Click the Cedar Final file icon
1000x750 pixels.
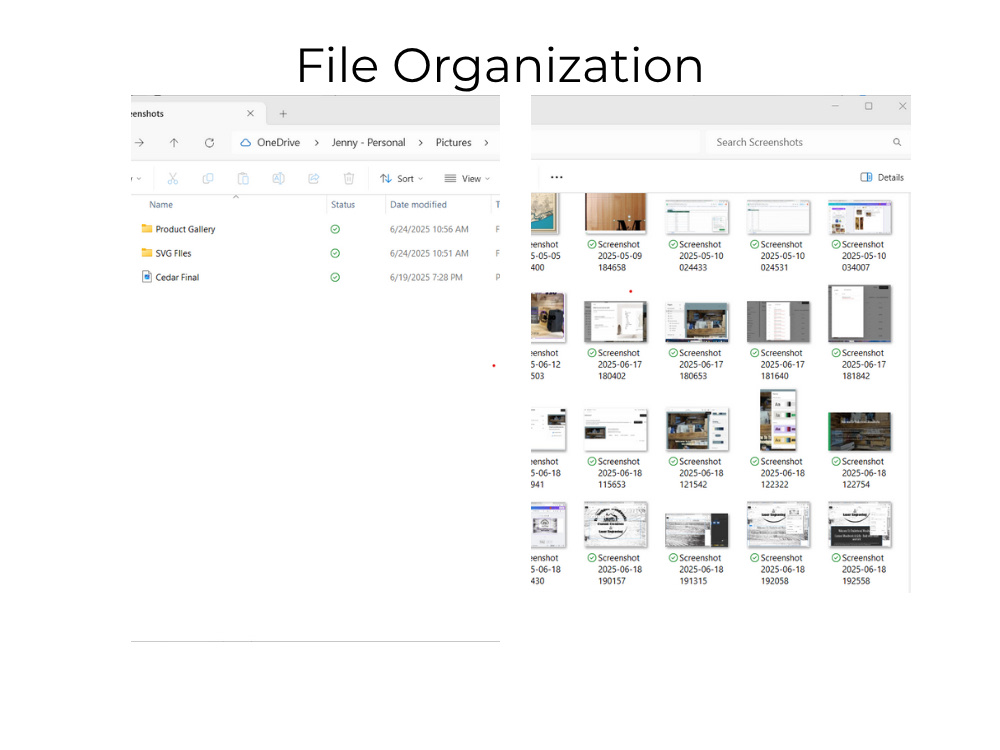[147, 277]
